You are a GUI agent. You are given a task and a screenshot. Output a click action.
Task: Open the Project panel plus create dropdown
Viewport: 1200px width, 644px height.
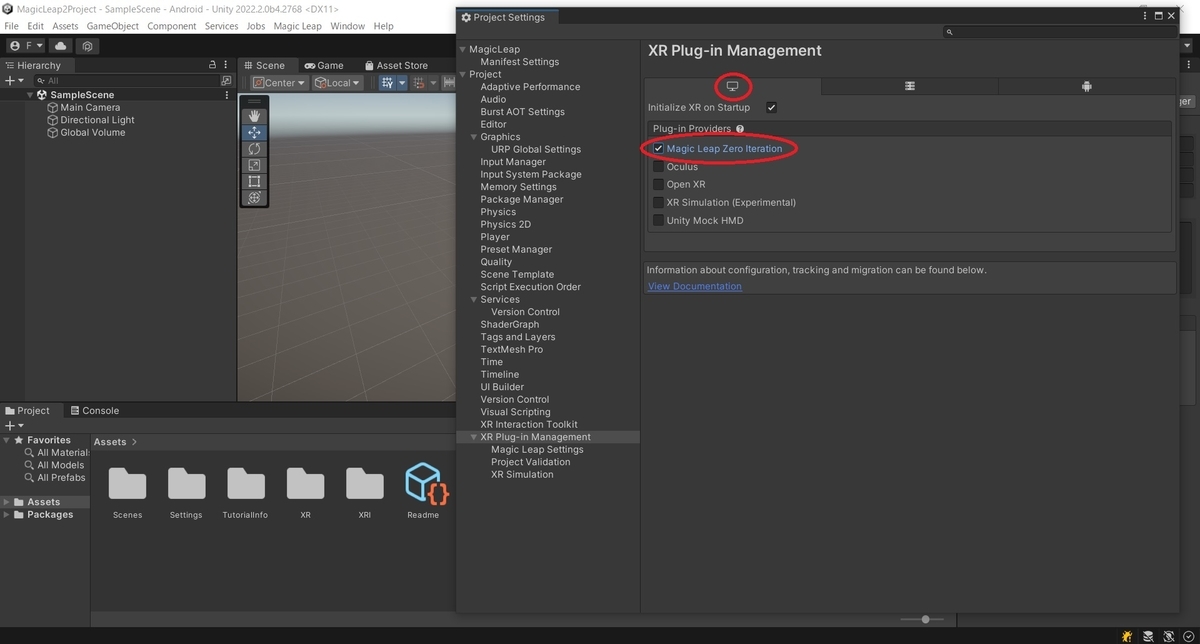point(14,425)
